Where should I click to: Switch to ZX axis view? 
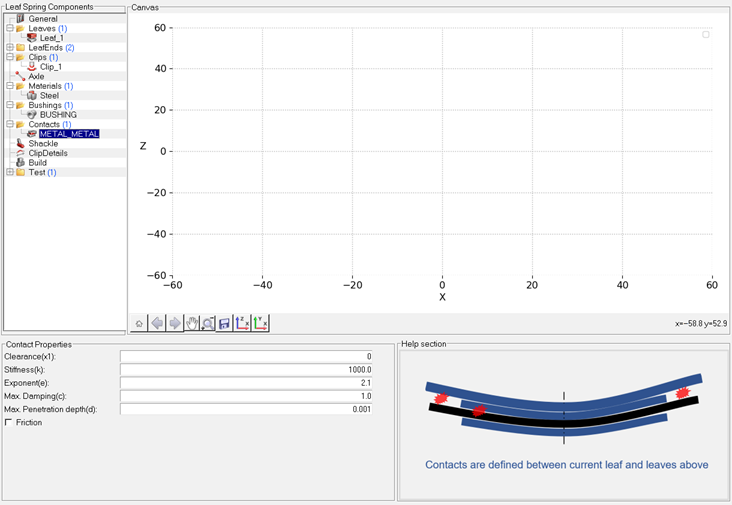(243, 323)
